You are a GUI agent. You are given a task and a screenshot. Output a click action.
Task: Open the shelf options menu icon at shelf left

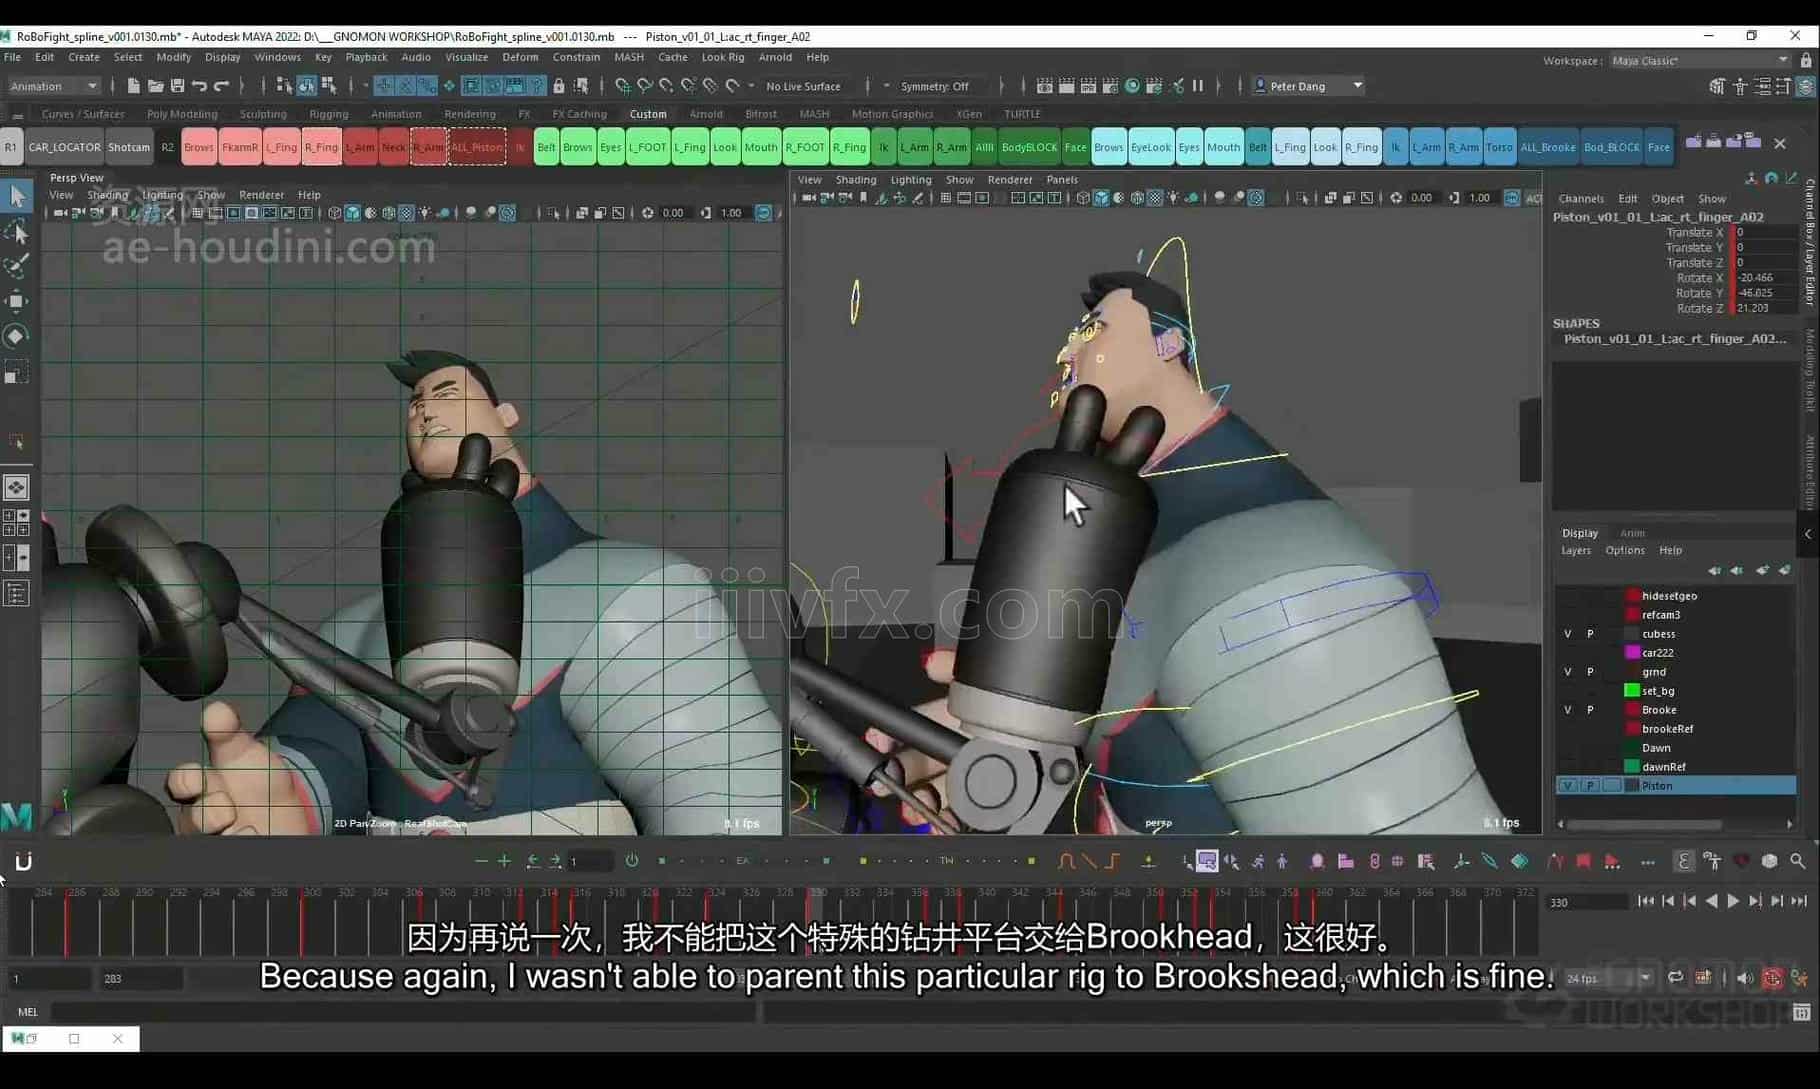pos(17,115)
